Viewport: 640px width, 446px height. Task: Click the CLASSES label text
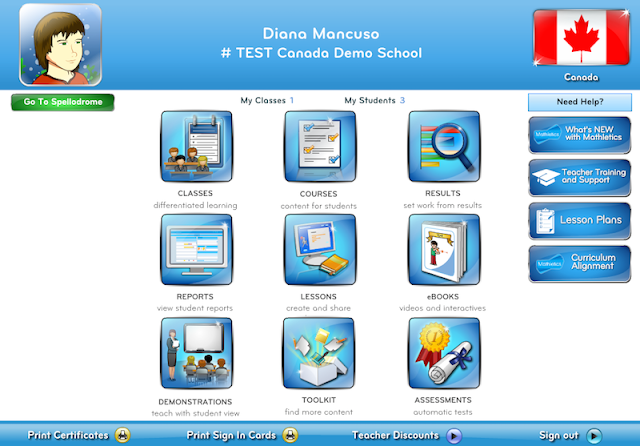[195, 193]
